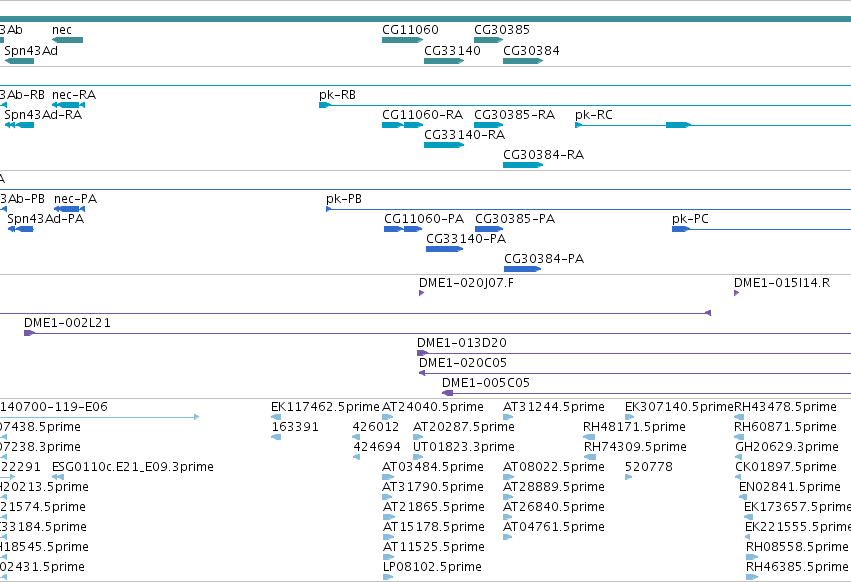
Task: Select the 140700-119-E06 feature
Action: click(x=99, y=417)
